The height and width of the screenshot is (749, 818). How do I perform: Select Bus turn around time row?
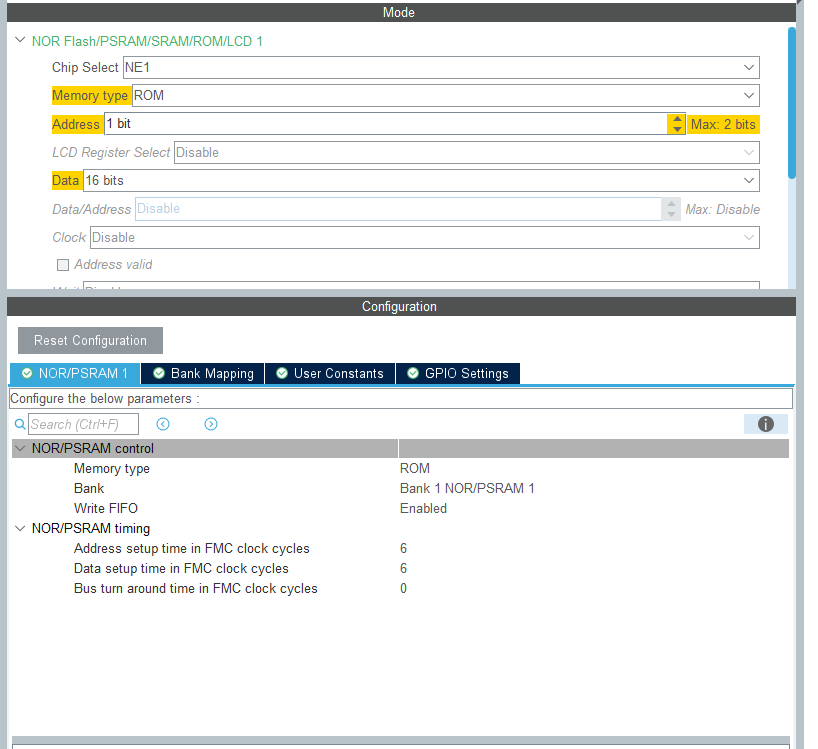tap(400, 588)
